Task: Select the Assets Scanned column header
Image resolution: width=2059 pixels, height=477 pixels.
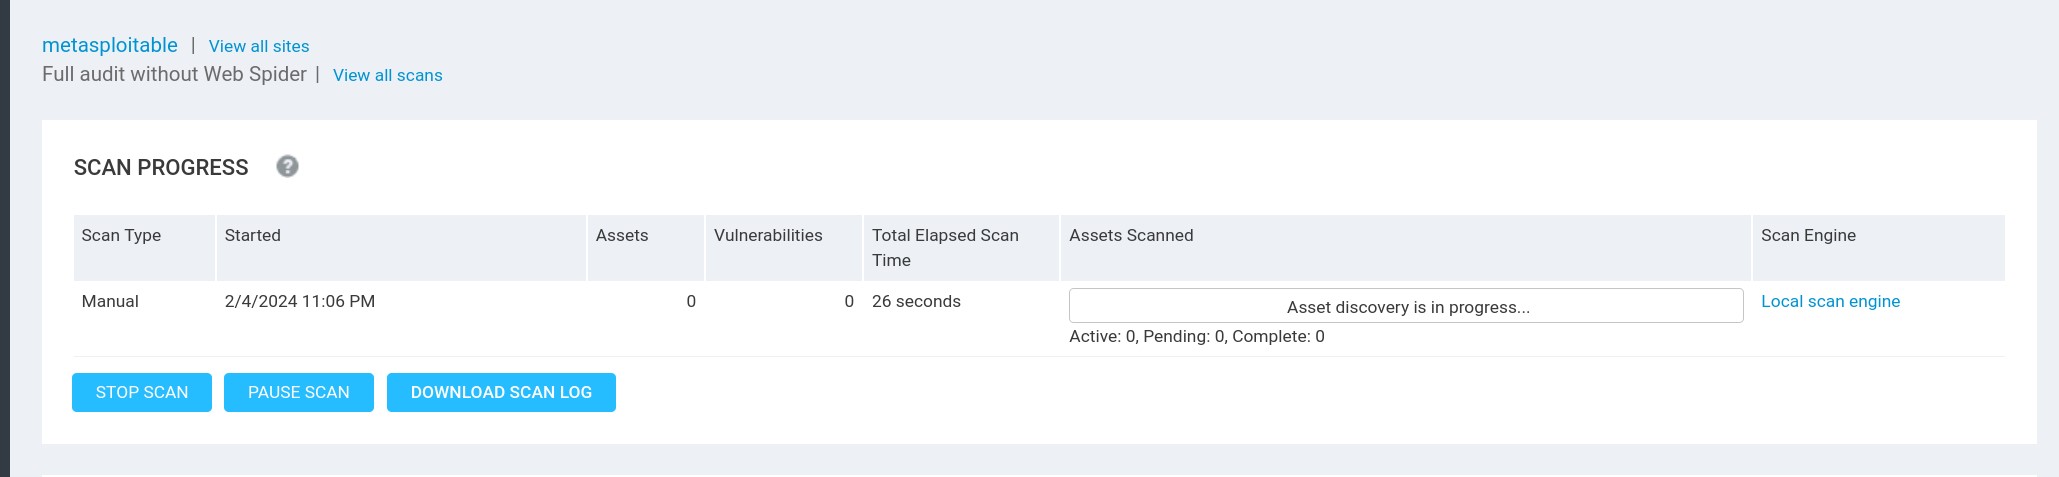Action: pos(1131,235)
